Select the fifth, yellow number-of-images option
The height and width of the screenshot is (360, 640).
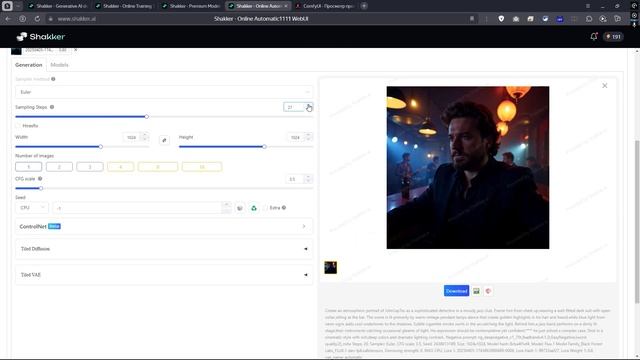pyautogui.click(x=158, y=167)
